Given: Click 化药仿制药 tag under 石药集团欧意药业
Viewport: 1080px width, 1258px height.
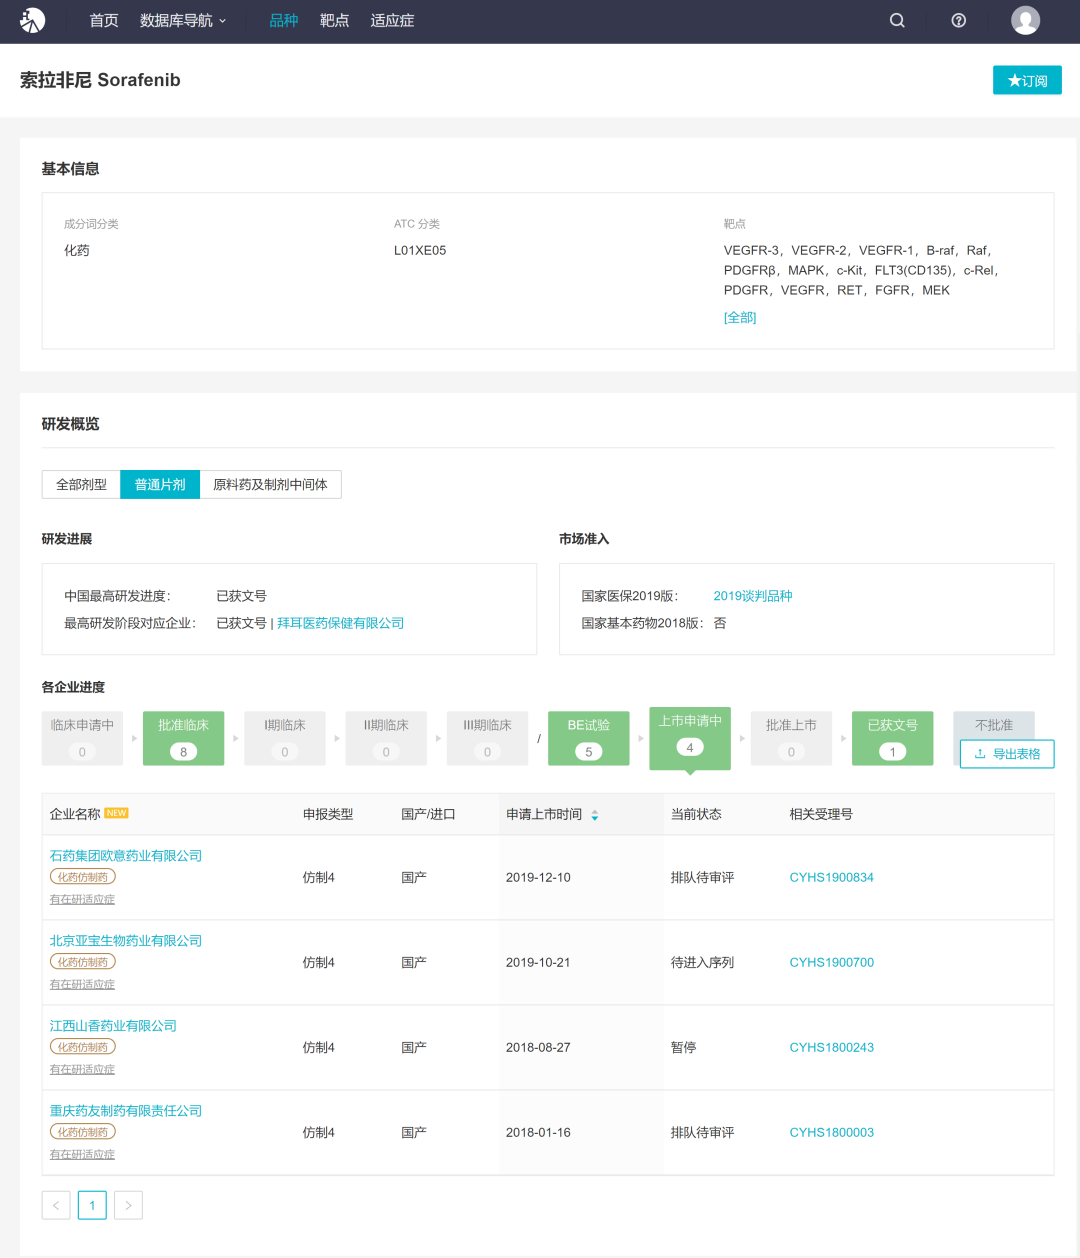Looking at the screenshot, I should [x=83, y=877].
